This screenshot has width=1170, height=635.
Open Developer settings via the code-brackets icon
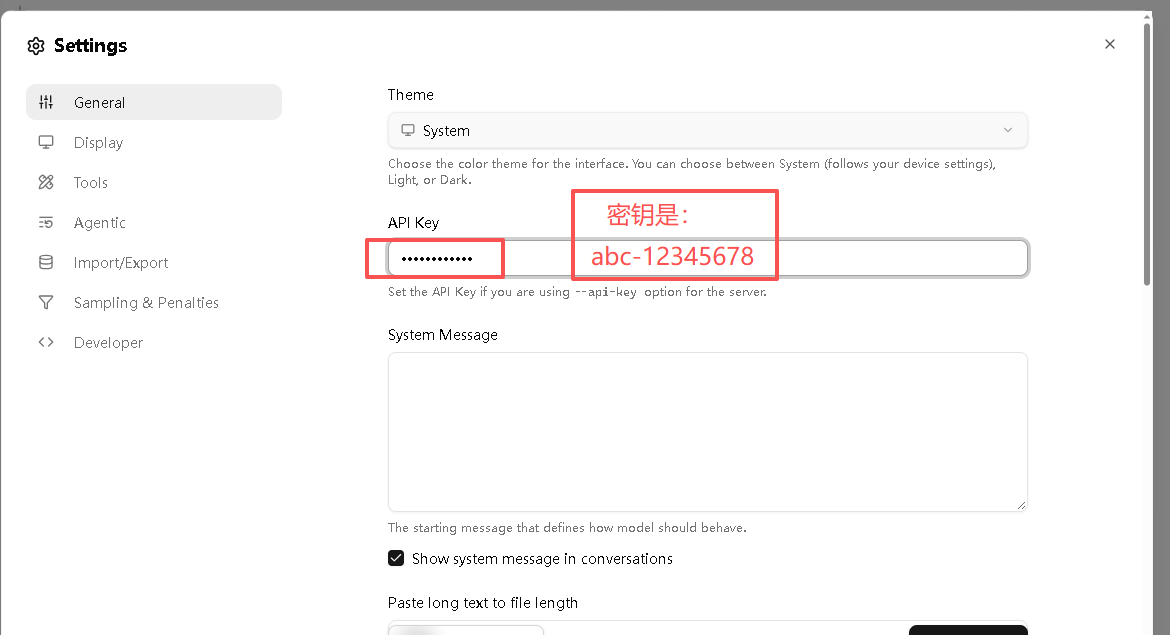(46, 342)
